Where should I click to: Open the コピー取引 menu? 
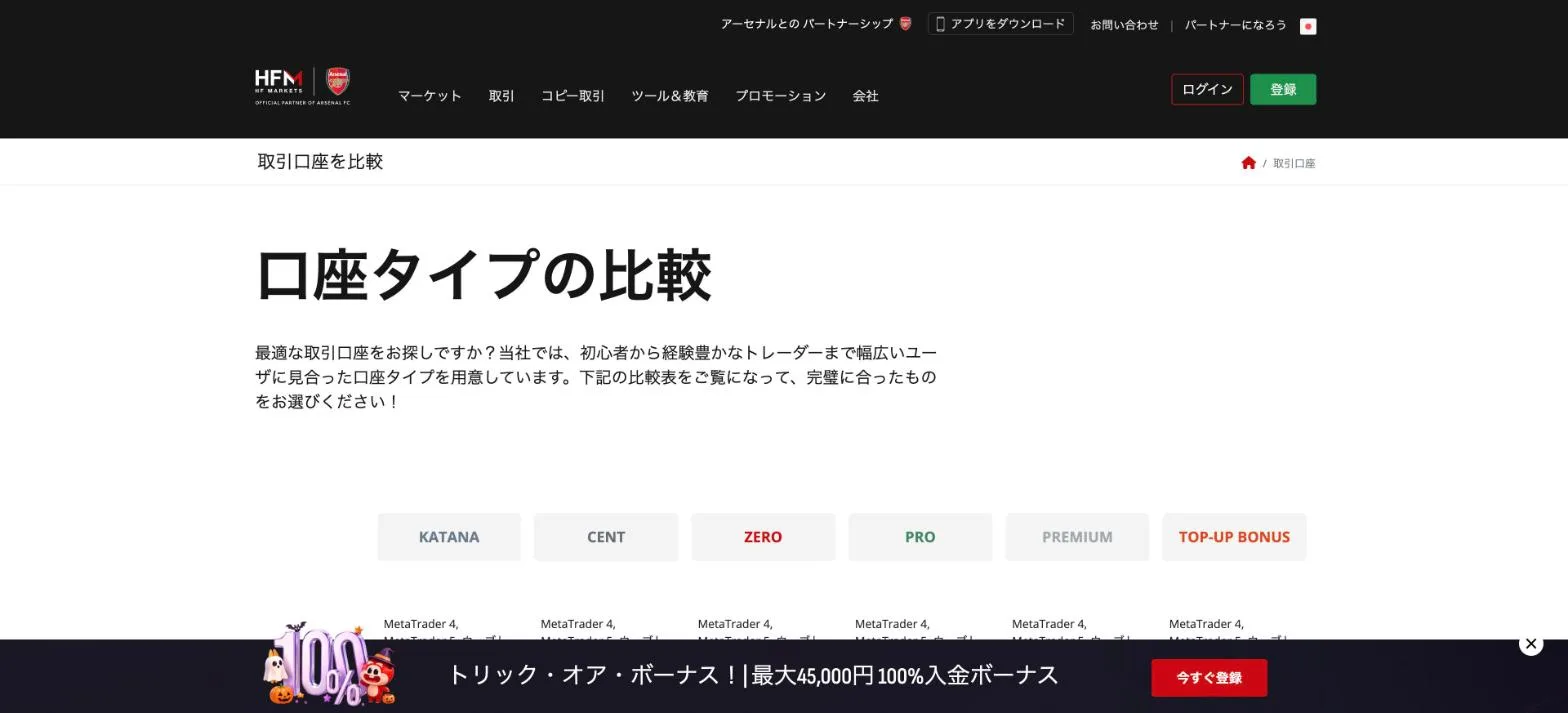coord(573,96)
